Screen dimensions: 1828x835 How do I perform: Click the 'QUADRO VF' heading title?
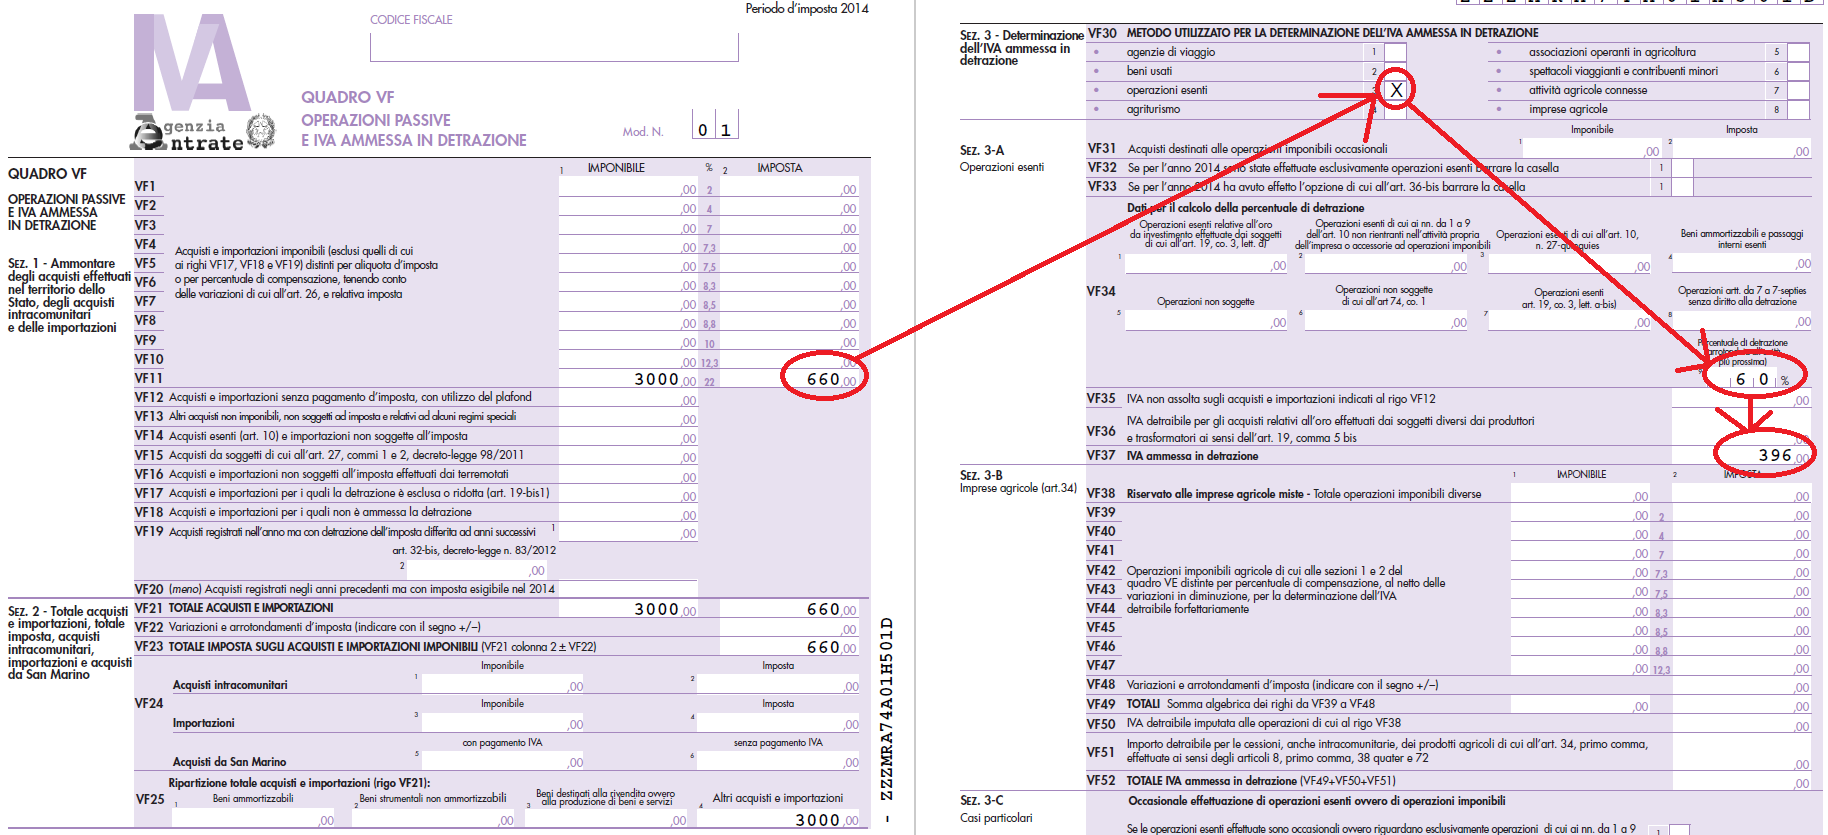[348, 97]
